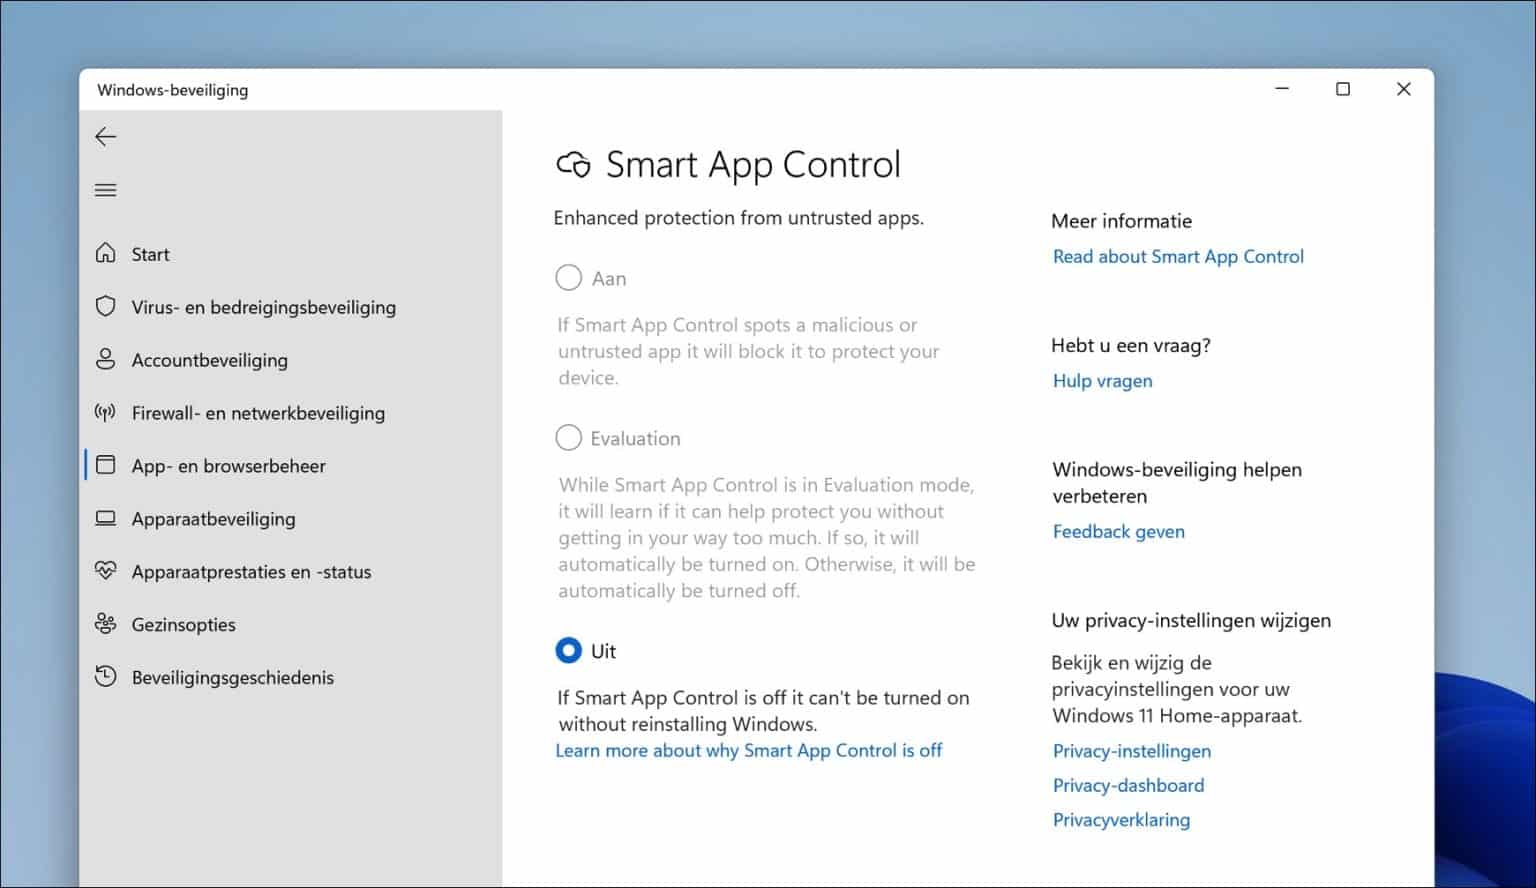The width and height of the screenshot is (1536, 888).
Task: Click the Beveiligingsgeschiedenis history clock icon
Action: click(x=106, y=677)
